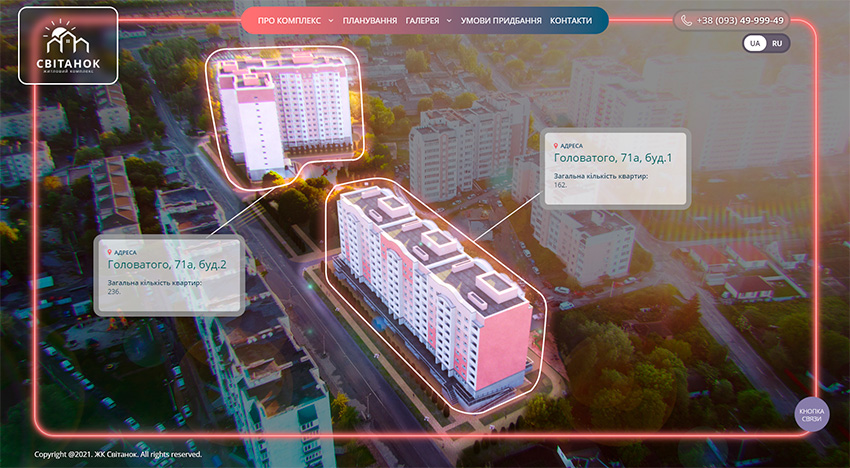Screen dimensions: 850x468
Task: Click the КНОПКА СВЯЗИ round button
Action: [812, 415]
